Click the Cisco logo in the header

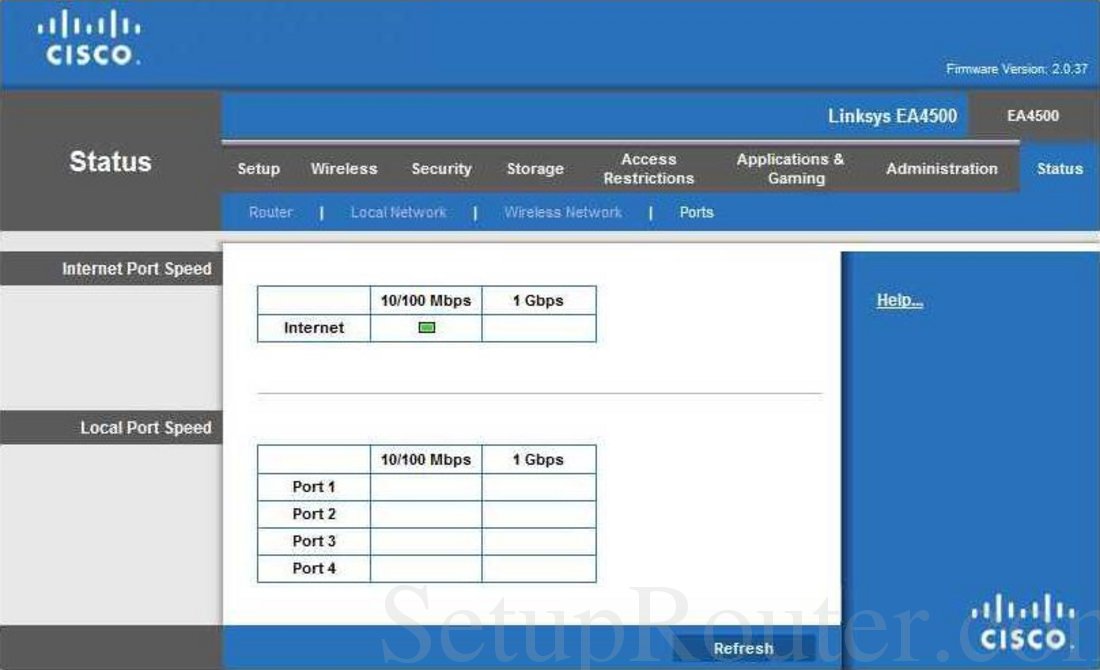click(90, 38)
